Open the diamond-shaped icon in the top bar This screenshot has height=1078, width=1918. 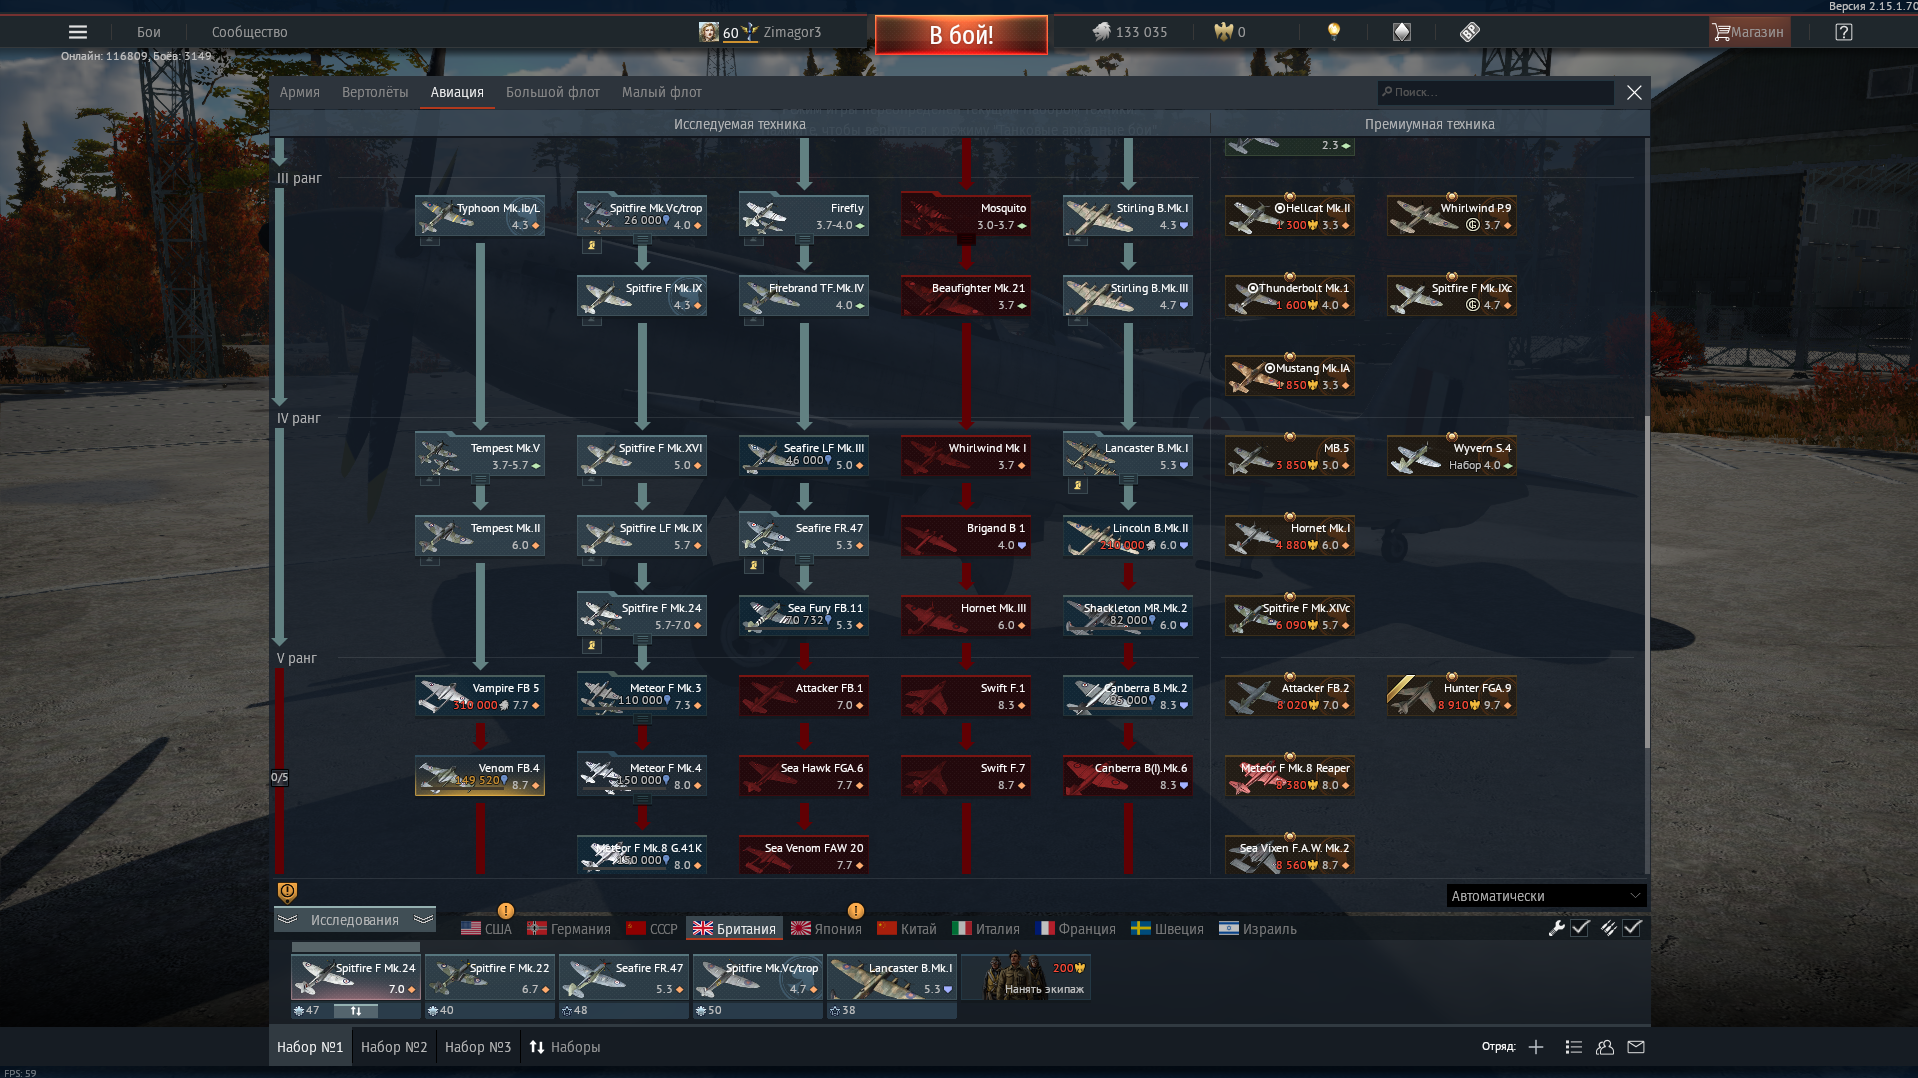[x=1402, y=32]
